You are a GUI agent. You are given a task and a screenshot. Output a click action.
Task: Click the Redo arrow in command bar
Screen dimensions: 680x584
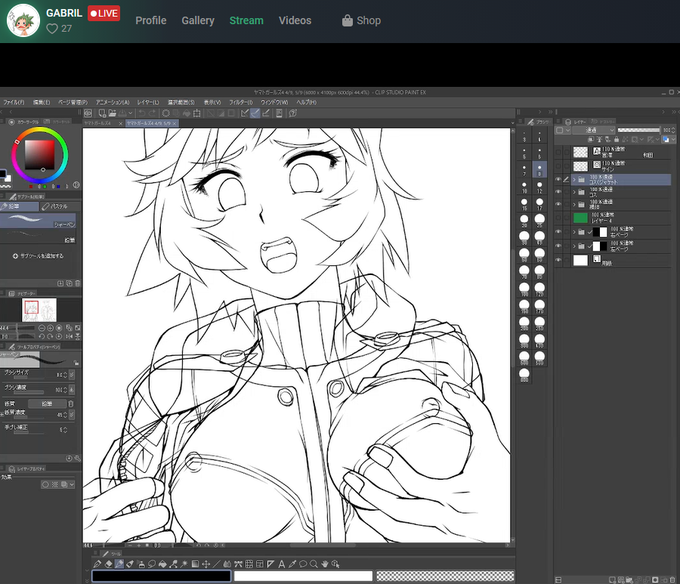pyautogui.click(x=153, y=113)
